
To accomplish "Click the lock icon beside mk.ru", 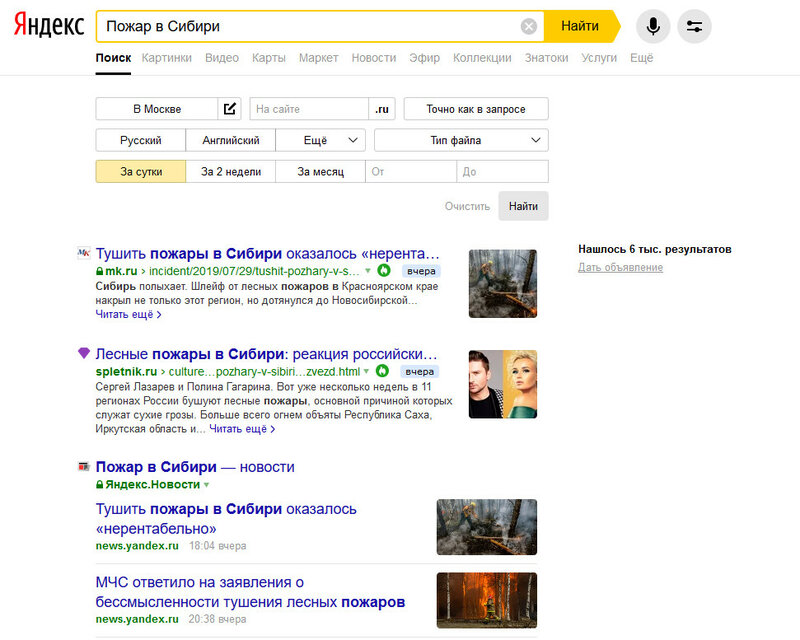I will 99,271.
